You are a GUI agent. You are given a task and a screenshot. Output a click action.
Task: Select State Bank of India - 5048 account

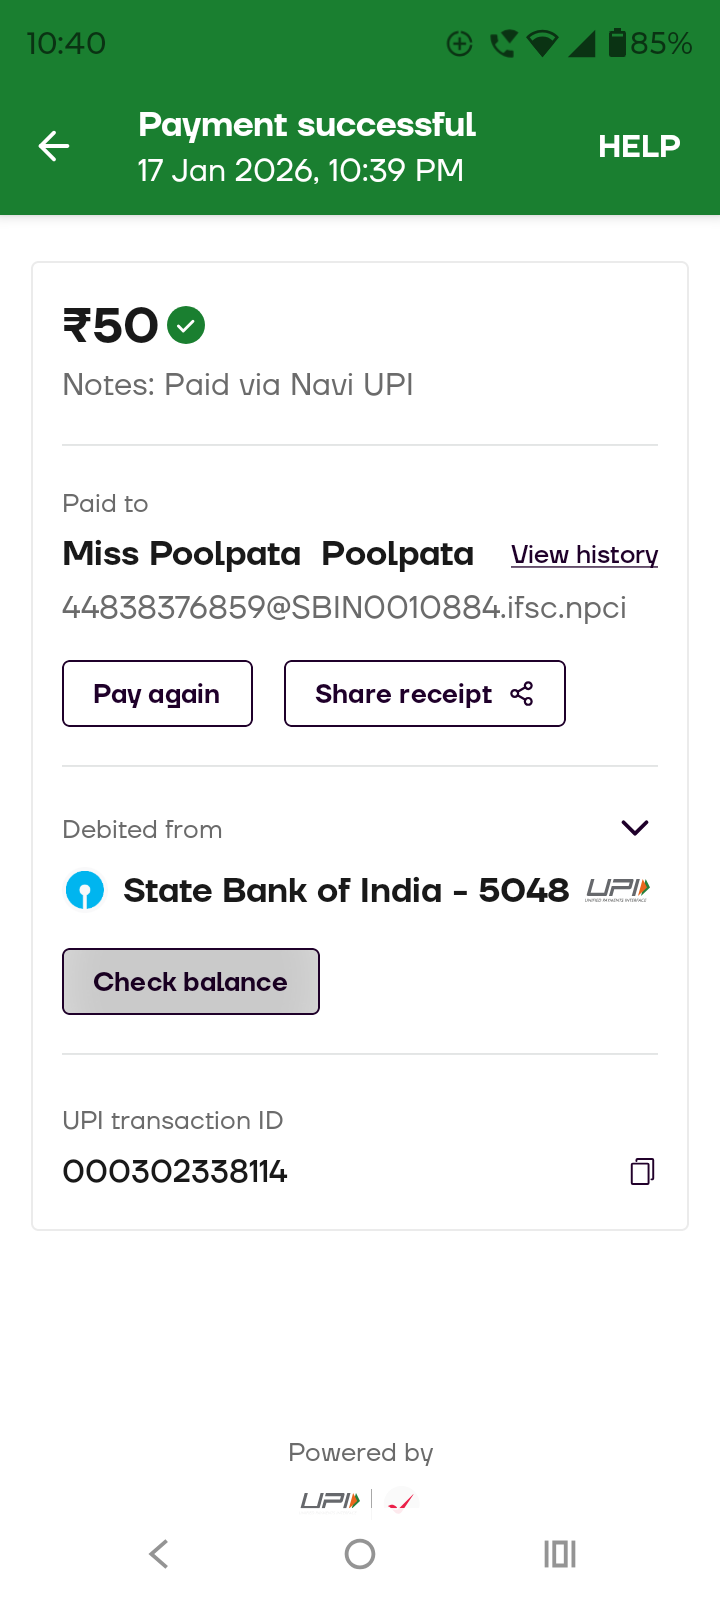pos(345,890)
